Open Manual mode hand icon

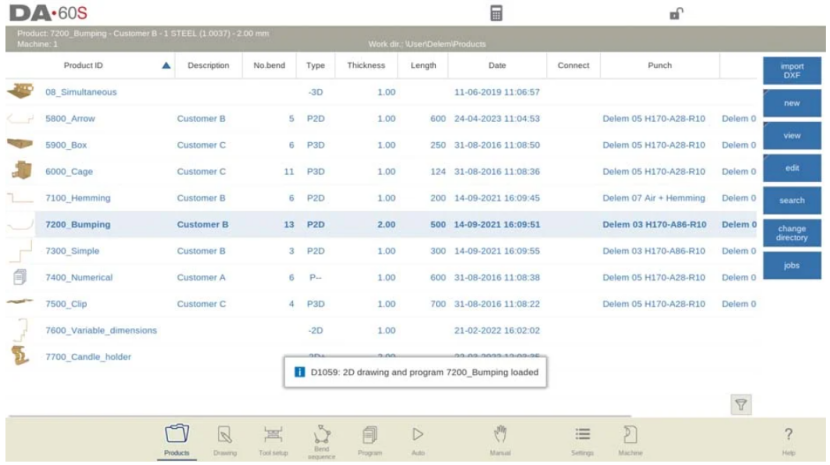[501, 439]
